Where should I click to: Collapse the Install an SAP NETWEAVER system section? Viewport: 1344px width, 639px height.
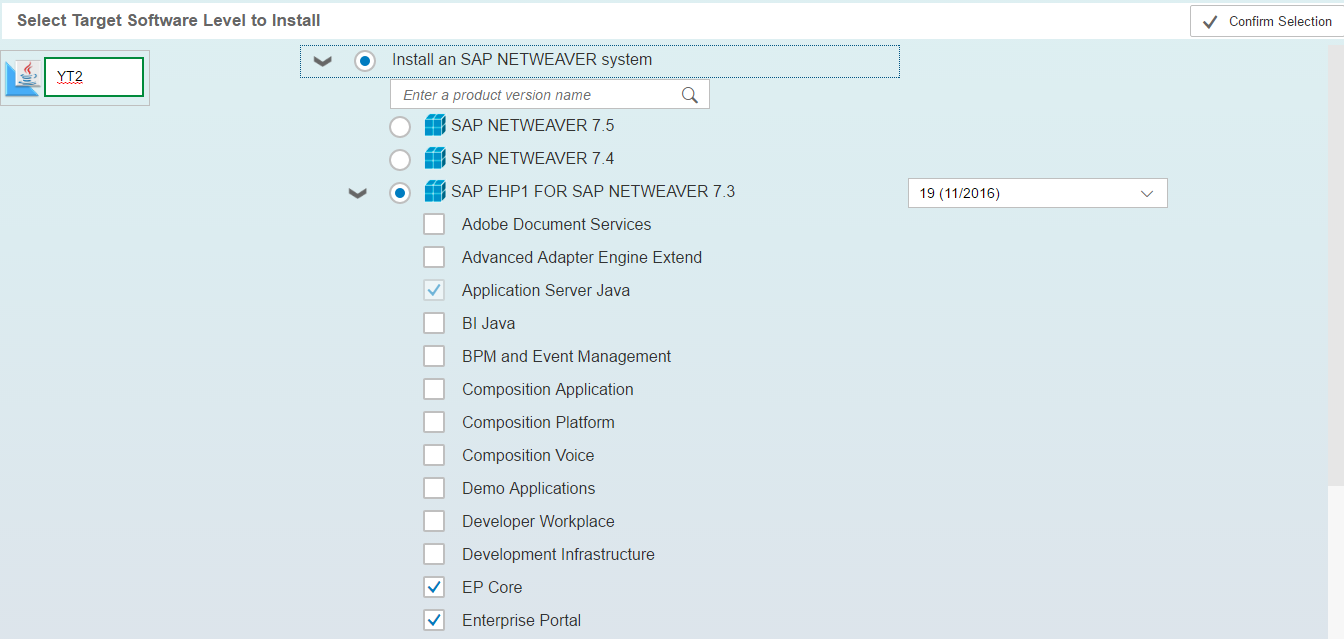322,61
